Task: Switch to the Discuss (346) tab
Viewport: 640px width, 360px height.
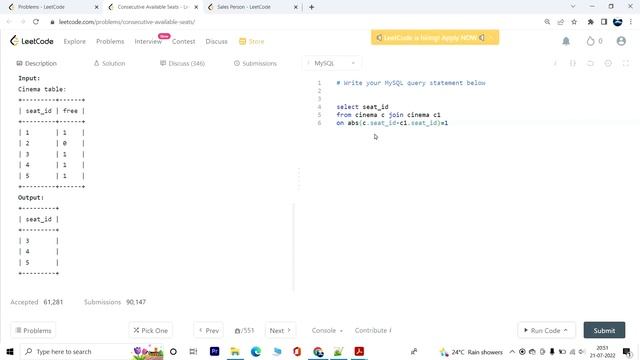Action: (x=182, y=63)
